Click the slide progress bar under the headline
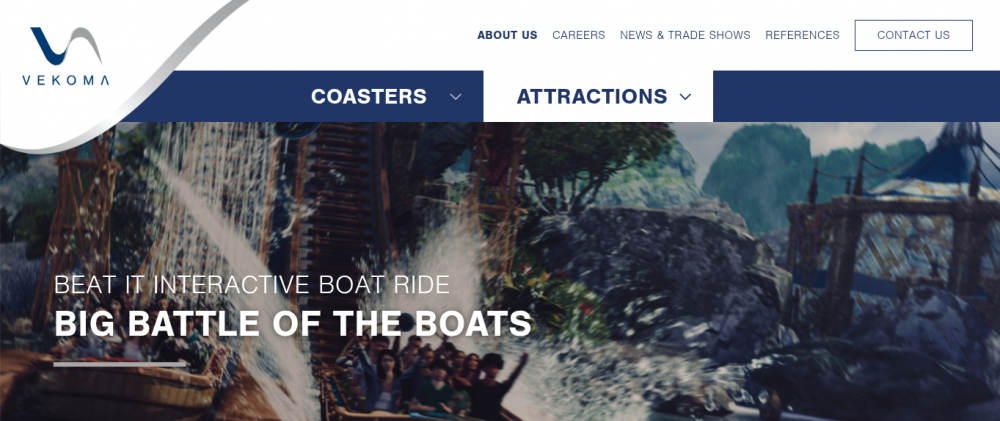 point(121,364)
